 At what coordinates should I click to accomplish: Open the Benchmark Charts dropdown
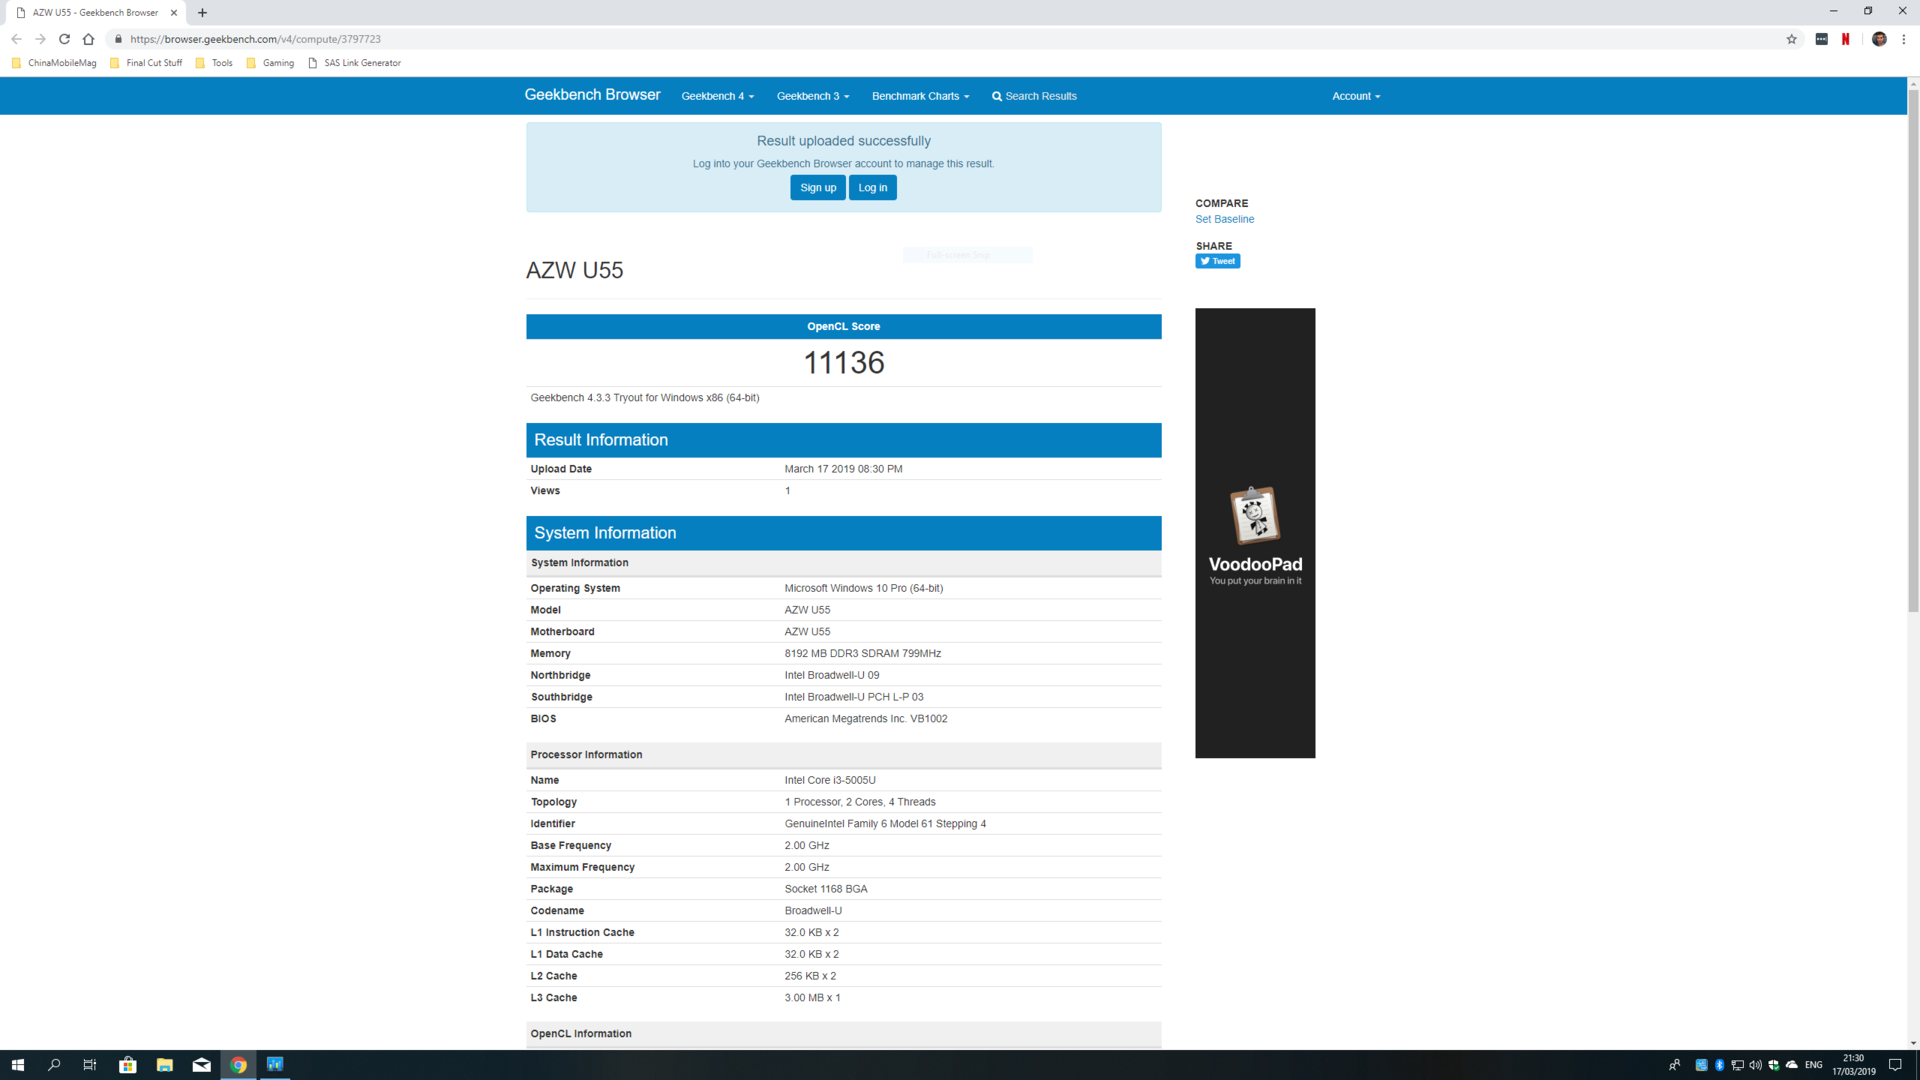[920, 96]
